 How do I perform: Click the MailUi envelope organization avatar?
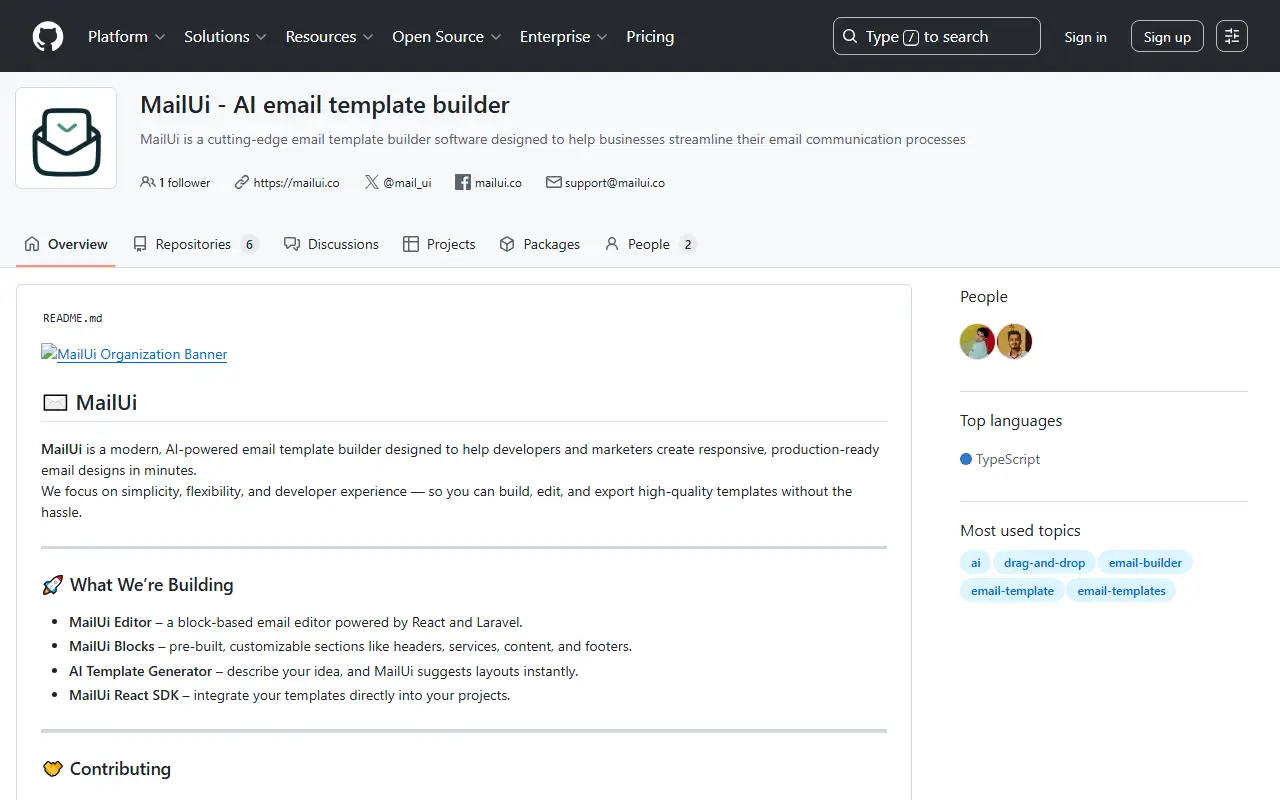tap(66, 138)
